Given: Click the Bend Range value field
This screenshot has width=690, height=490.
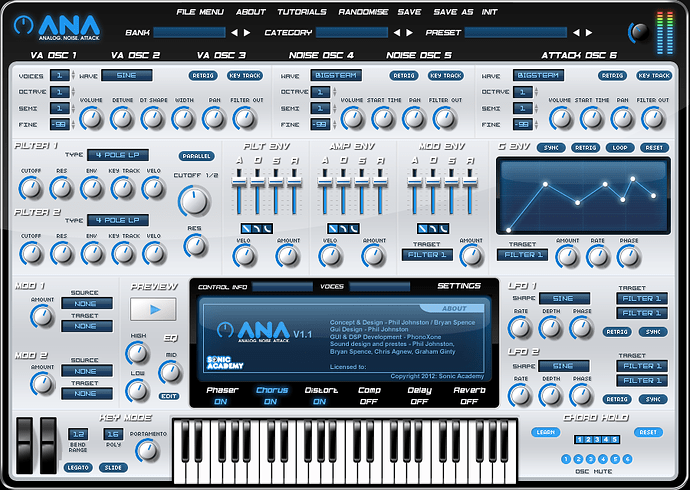Looking at the screenshot, I should [x=78, y=434].
